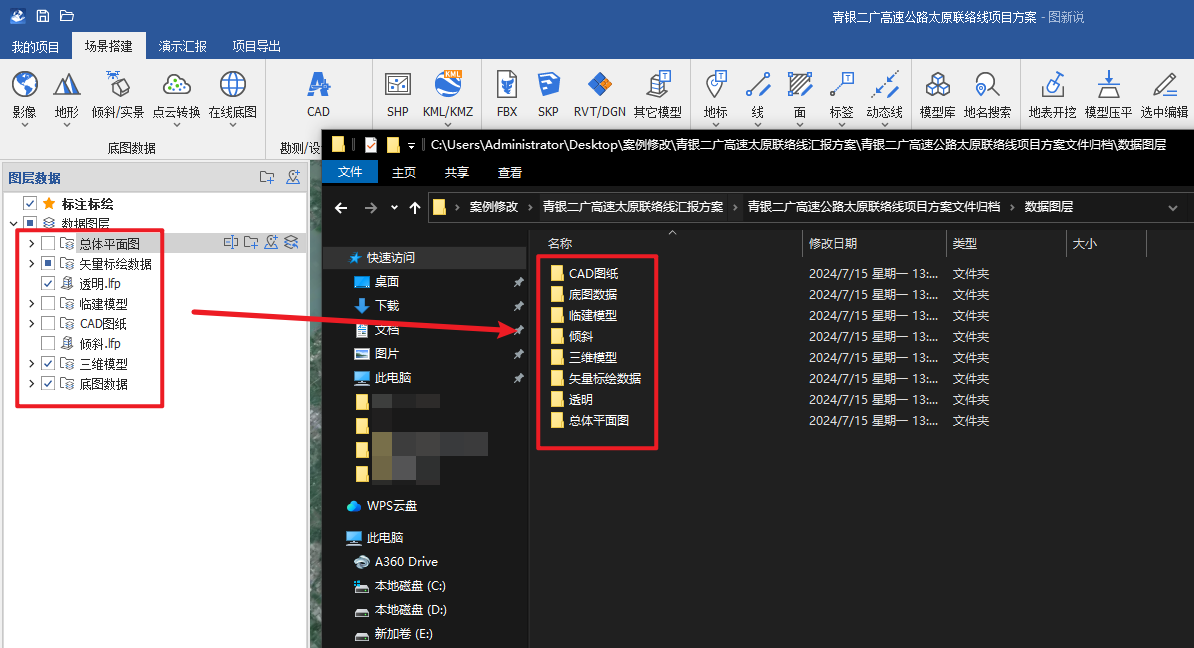The height and width of the screenshot is (648, 1194).
Task: Open the 影像 dropdown arrow
Action: pyautogui.click(x=24, y=126)
